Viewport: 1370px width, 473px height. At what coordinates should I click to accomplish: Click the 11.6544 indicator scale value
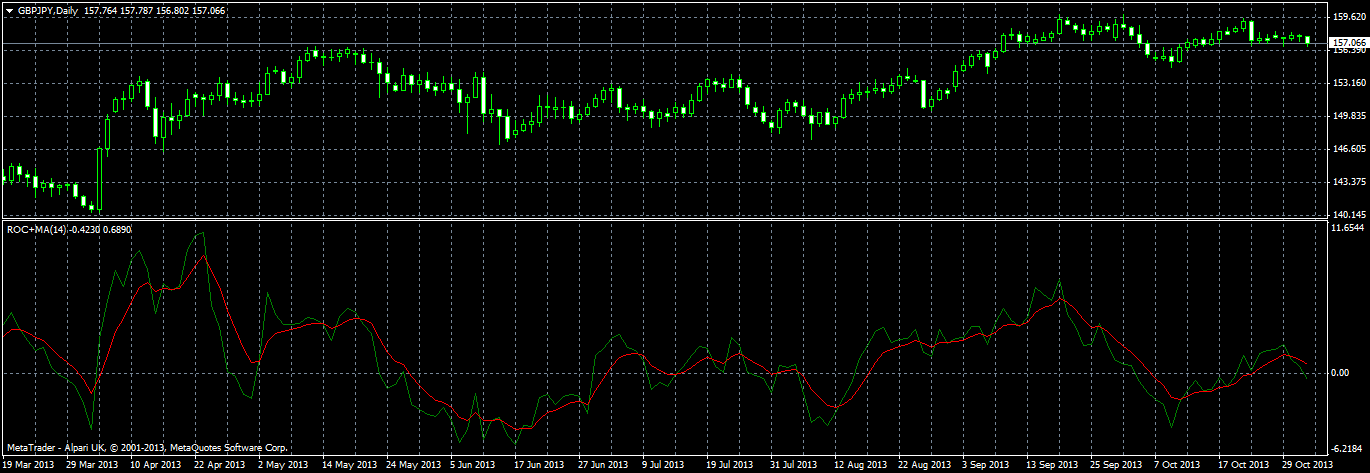1348,229
